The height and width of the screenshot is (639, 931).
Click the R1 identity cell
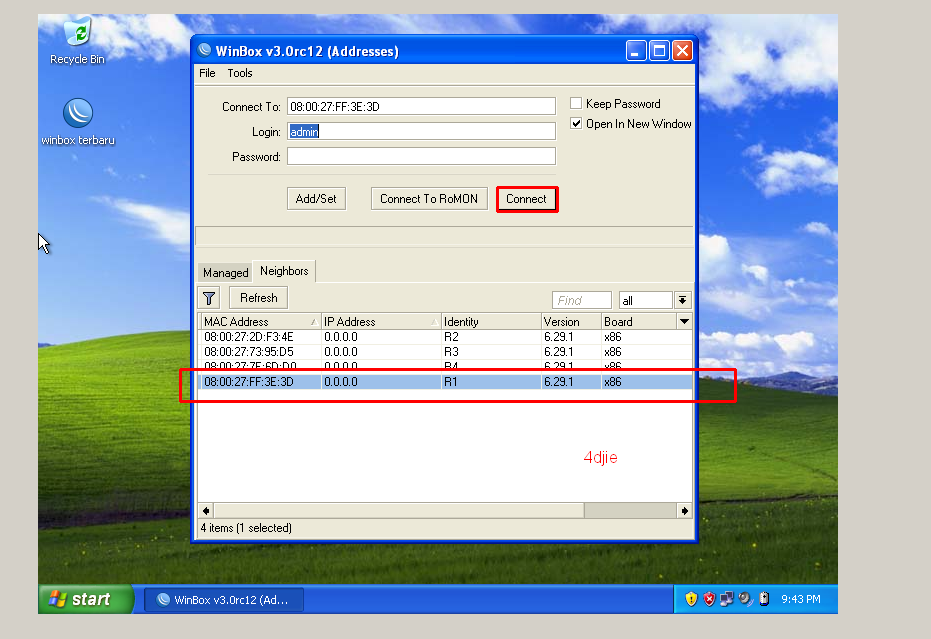coord(451,382)
